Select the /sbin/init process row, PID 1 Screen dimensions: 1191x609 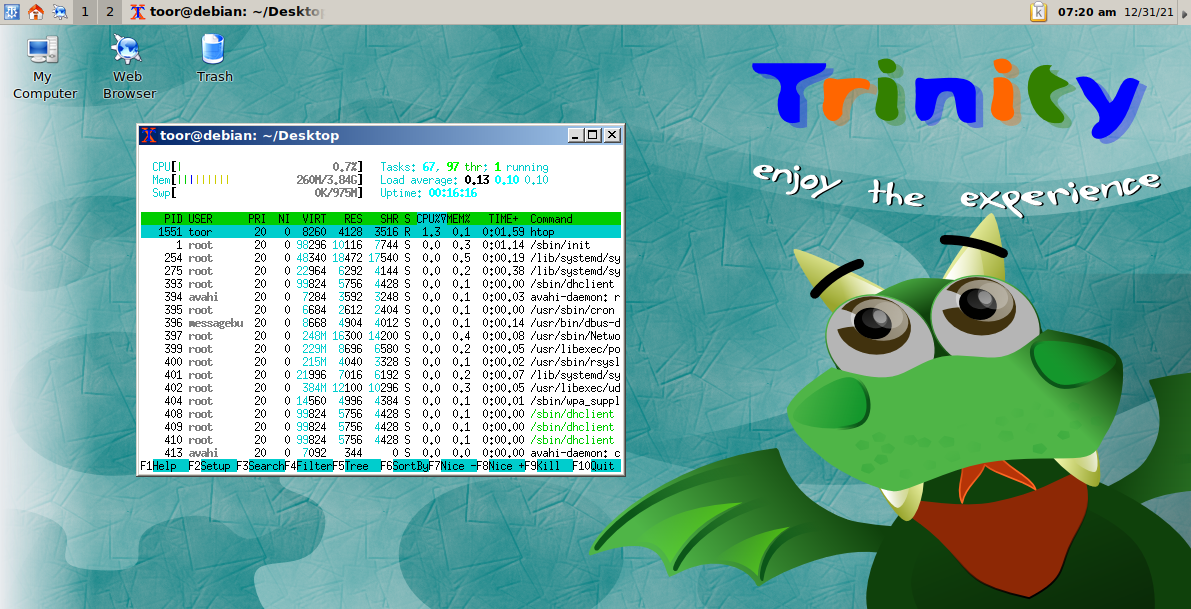pyautogui.click(x=381, y=245)
